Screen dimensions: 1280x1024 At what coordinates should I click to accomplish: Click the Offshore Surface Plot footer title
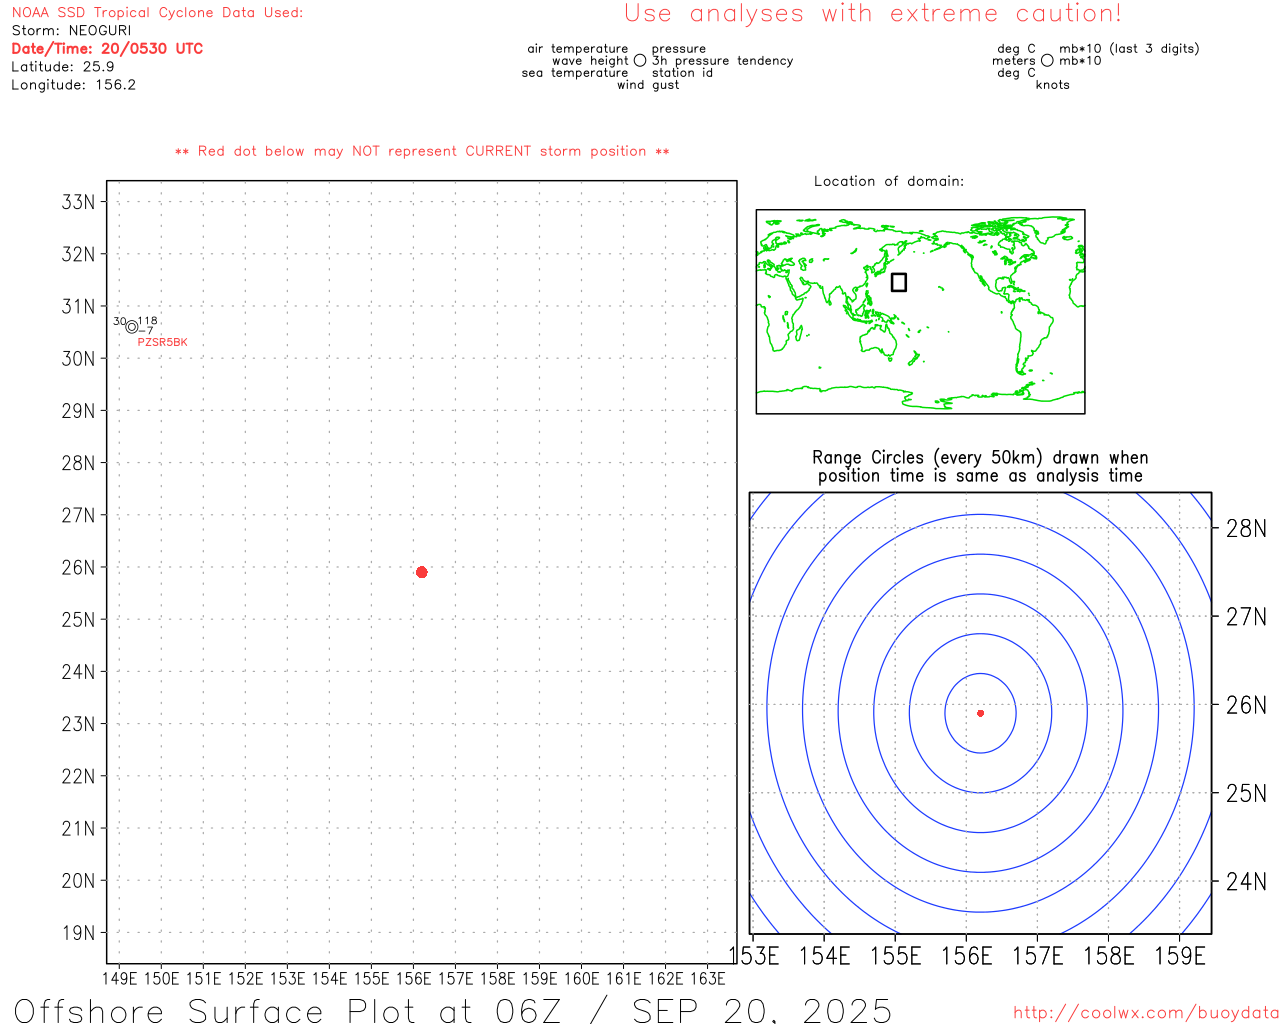click(x=452, y=1010)
